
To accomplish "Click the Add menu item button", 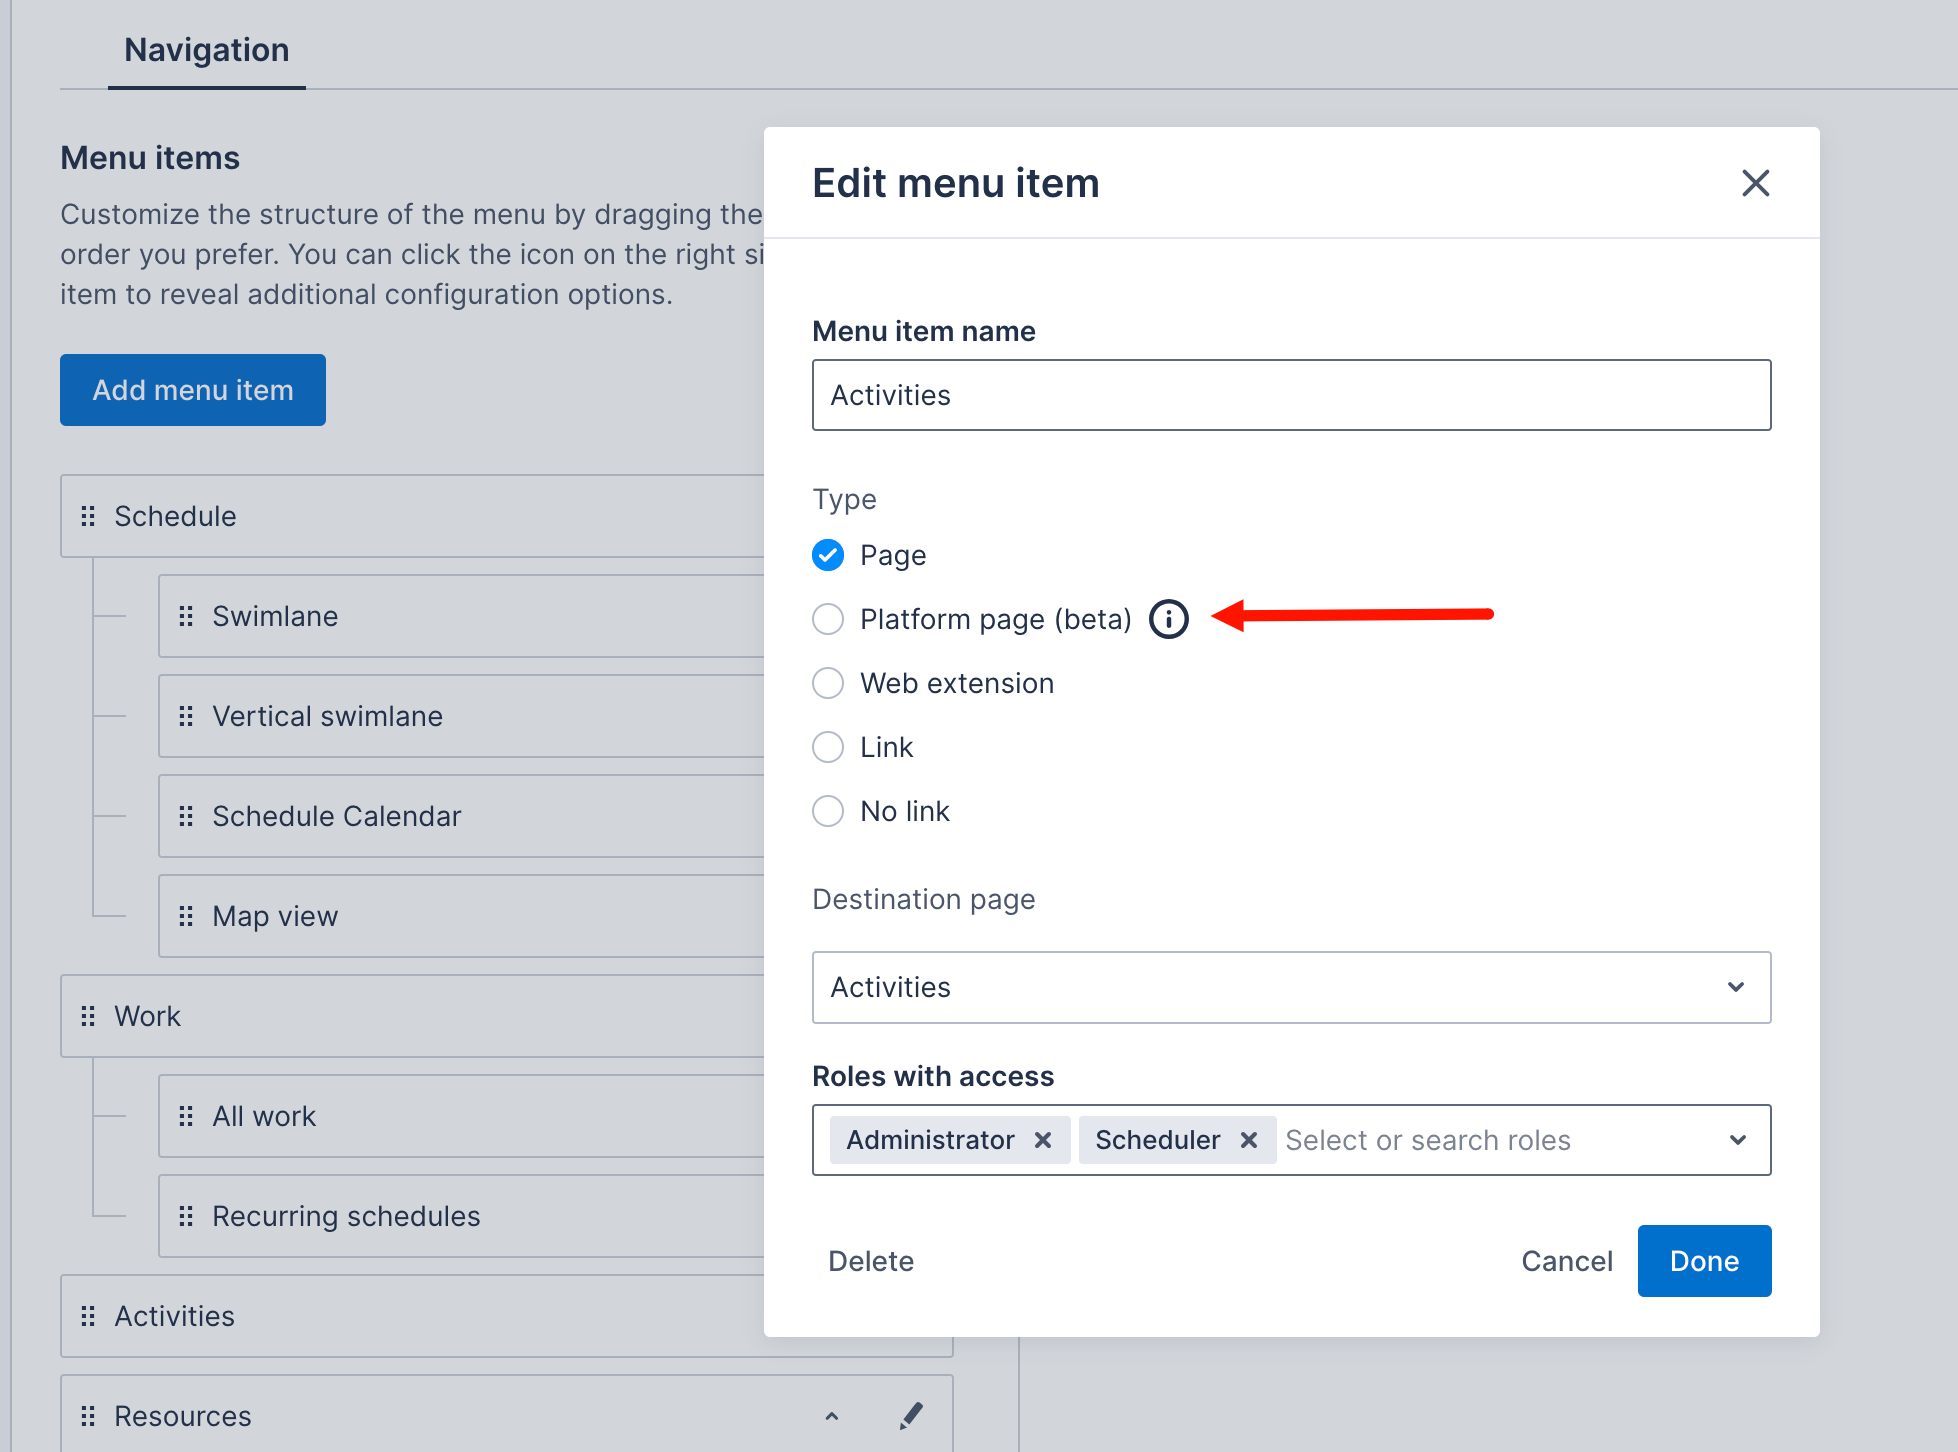I will click(192, 390).
